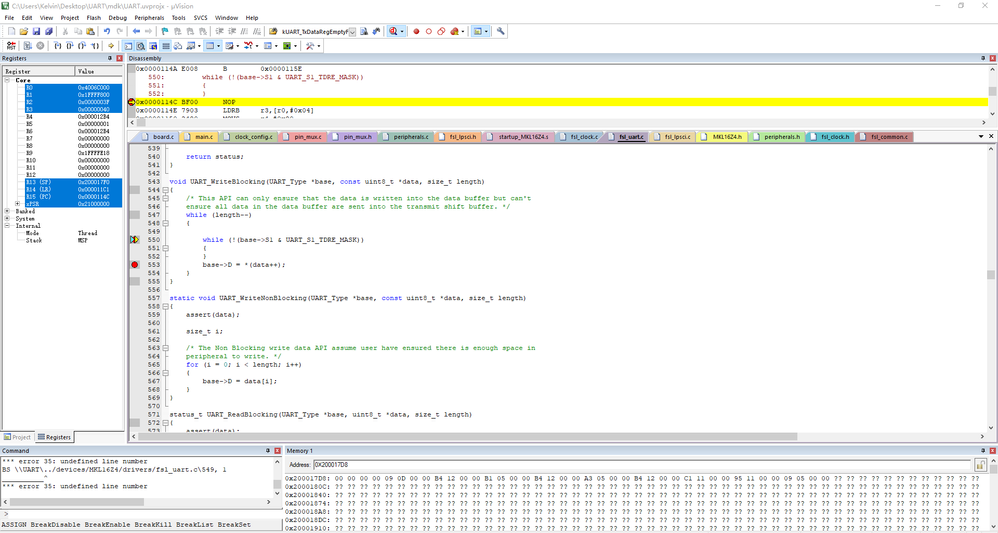The height and width of the screenshot is (533, 998).
Task: Switch to the Project tab at bottom left
Action: pos(17,437)
